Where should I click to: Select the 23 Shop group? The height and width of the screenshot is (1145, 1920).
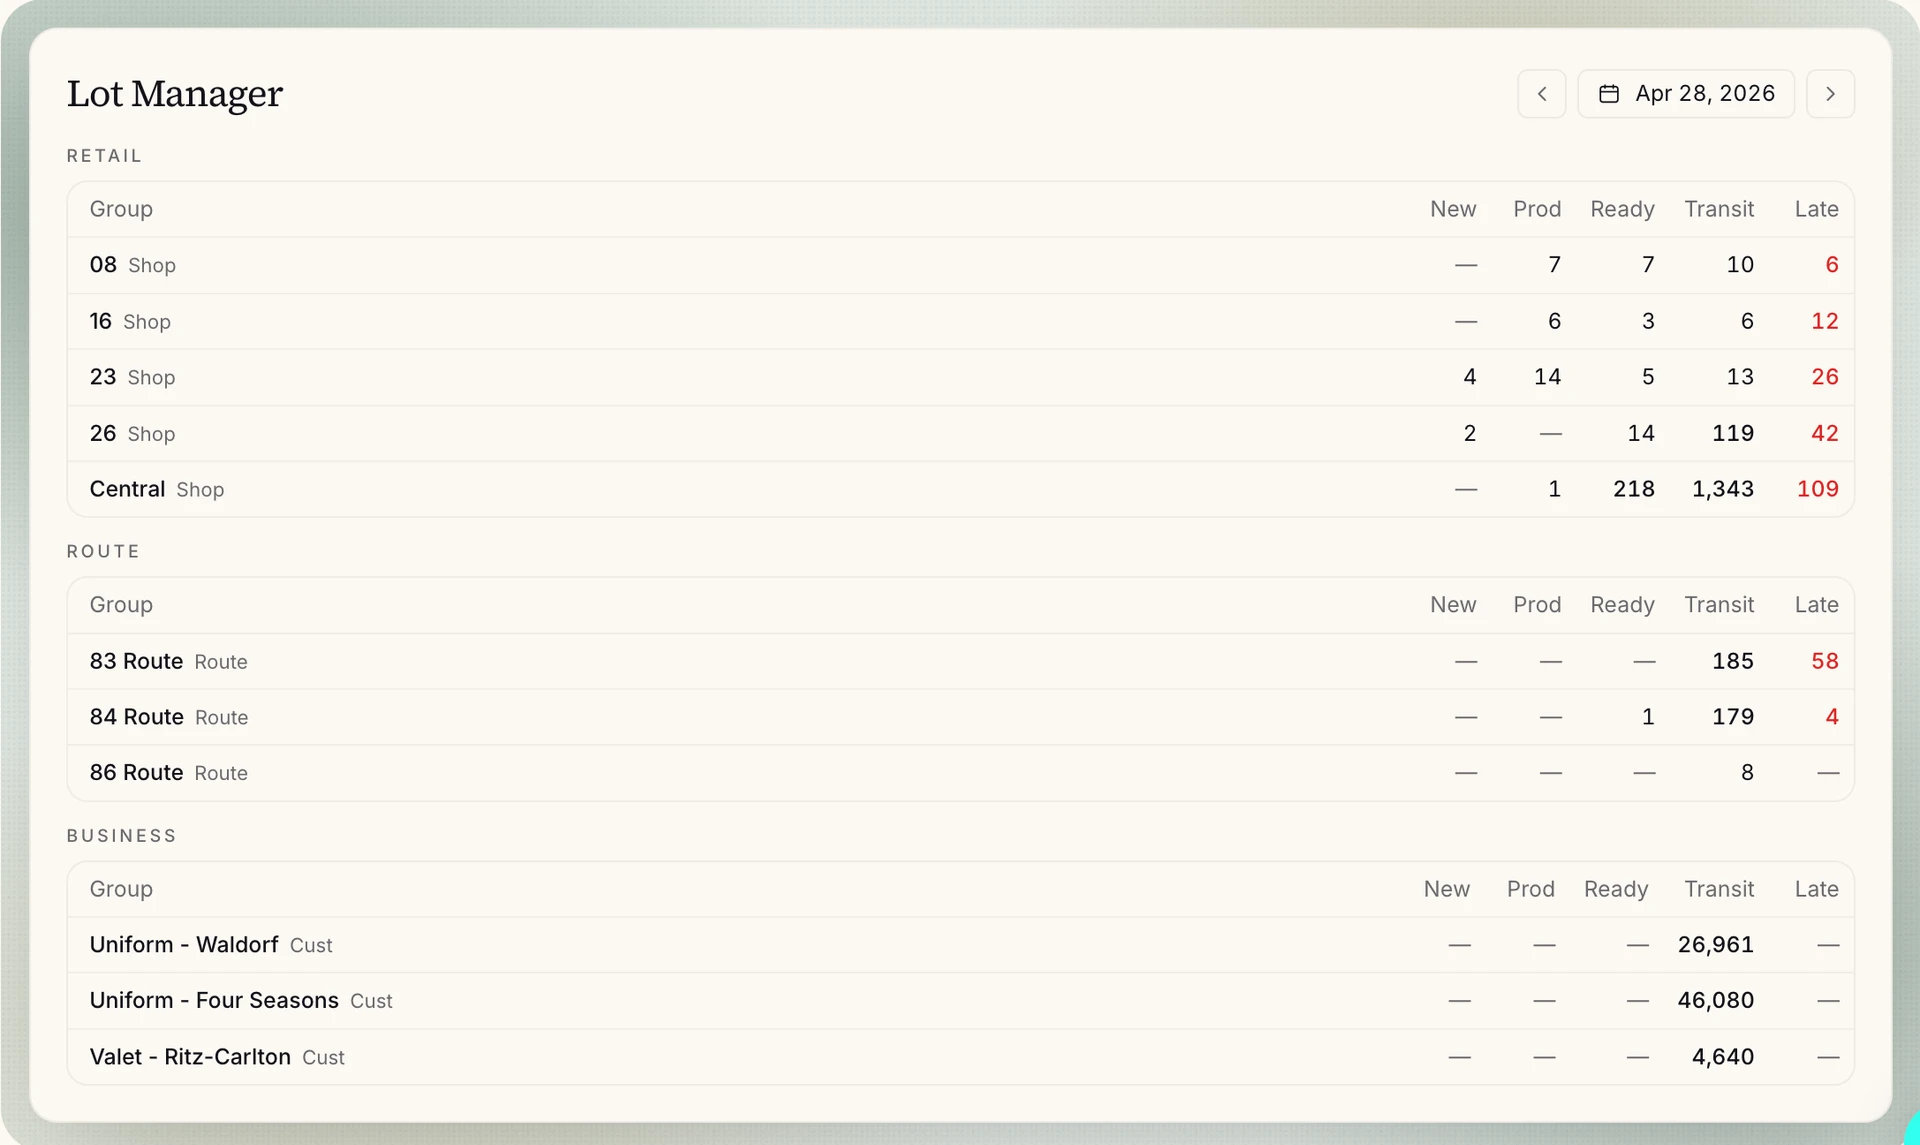coord(960,377)
